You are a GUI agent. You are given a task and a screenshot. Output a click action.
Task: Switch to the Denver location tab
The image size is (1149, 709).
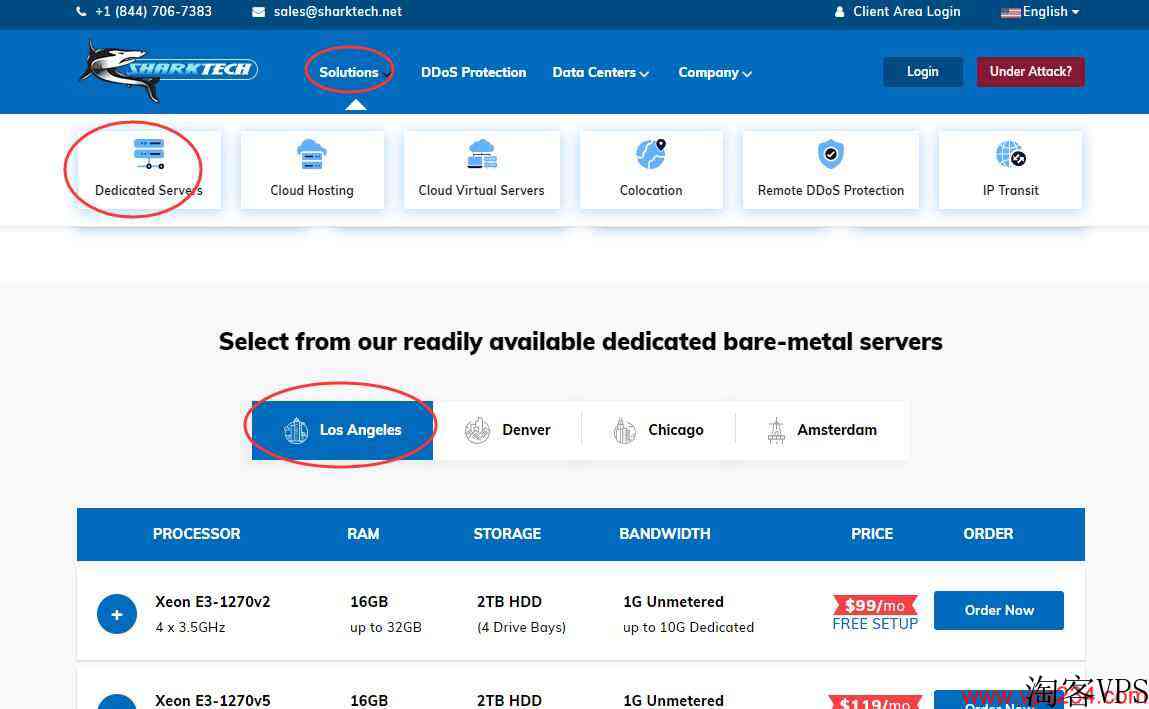[x=507, y=430]
